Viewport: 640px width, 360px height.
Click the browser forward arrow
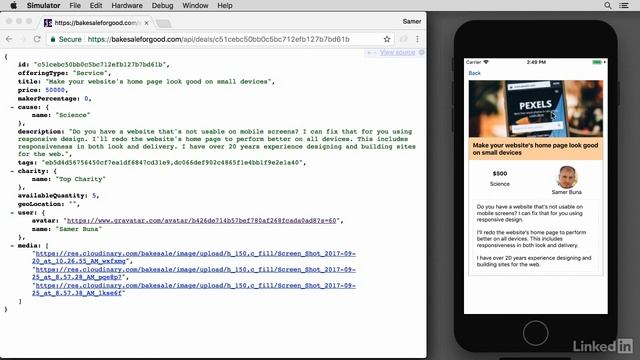coord(23,39)
